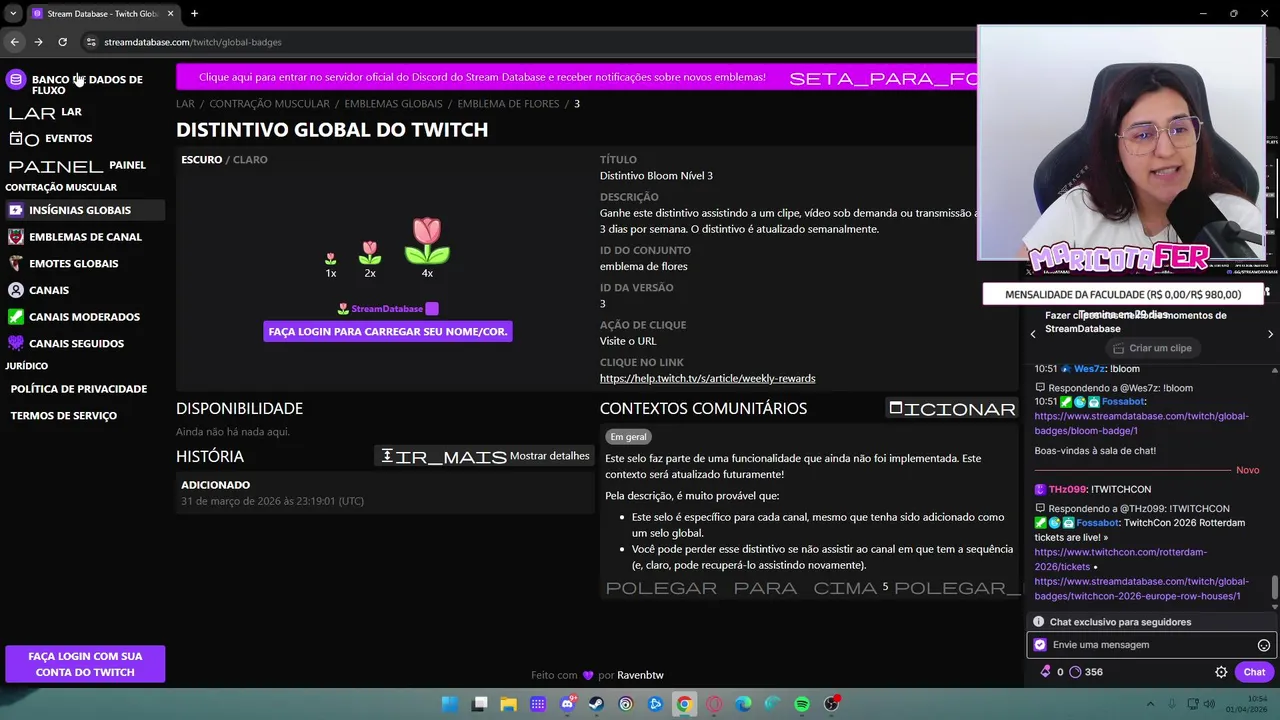Open OBS Studio from the taskbar

pos(831,704)
